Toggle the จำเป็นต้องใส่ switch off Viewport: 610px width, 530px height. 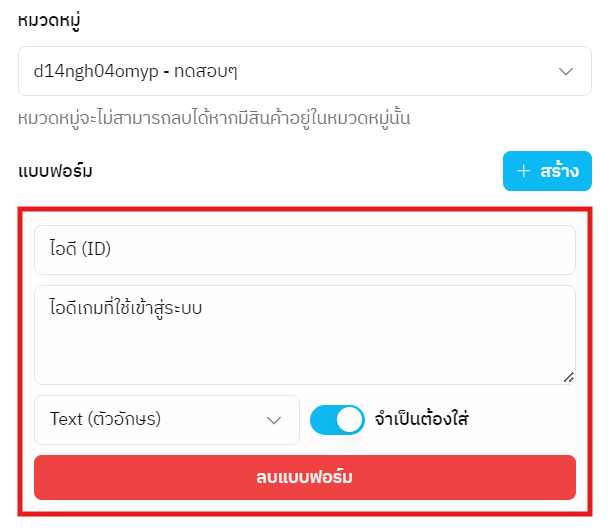pyautogui.click(x=337, y=420)
